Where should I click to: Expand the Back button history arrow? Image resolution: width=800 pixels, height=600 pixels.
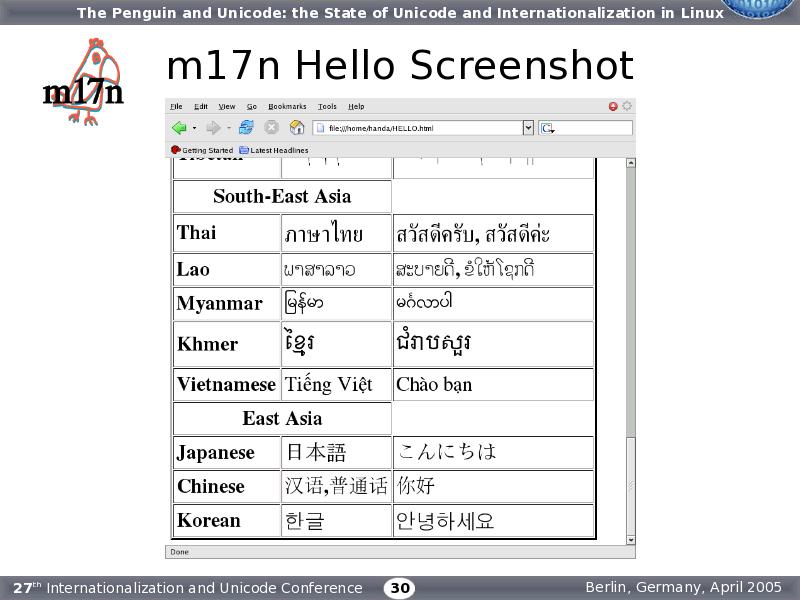[194, 128]
